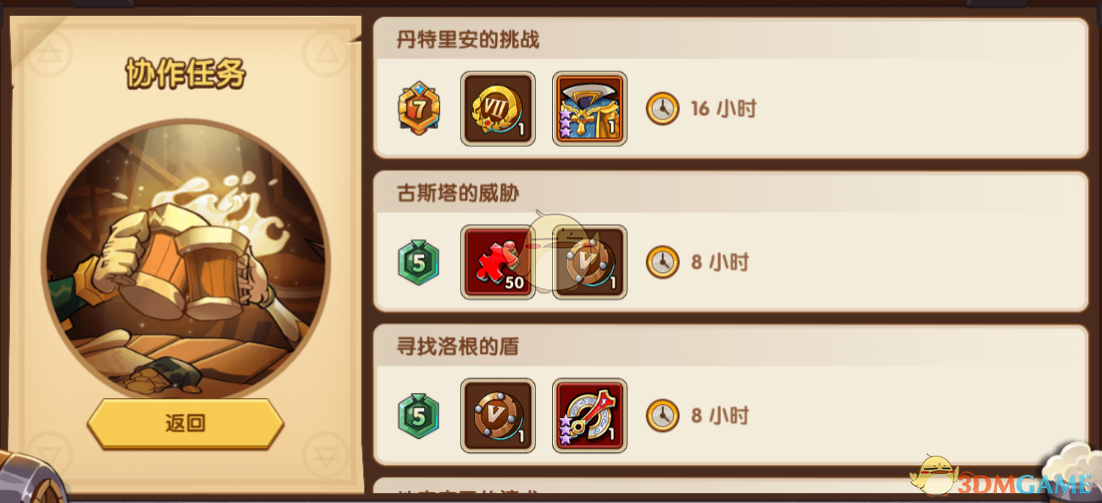
Task: Tap the level 5 badge in 寻找洛根的盾
Action: point(419,415)
